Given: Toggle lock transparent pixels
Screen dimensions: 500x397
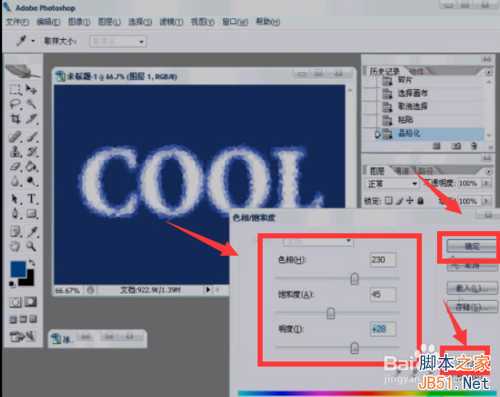Looking at the screenshot, I should (388, 201).
